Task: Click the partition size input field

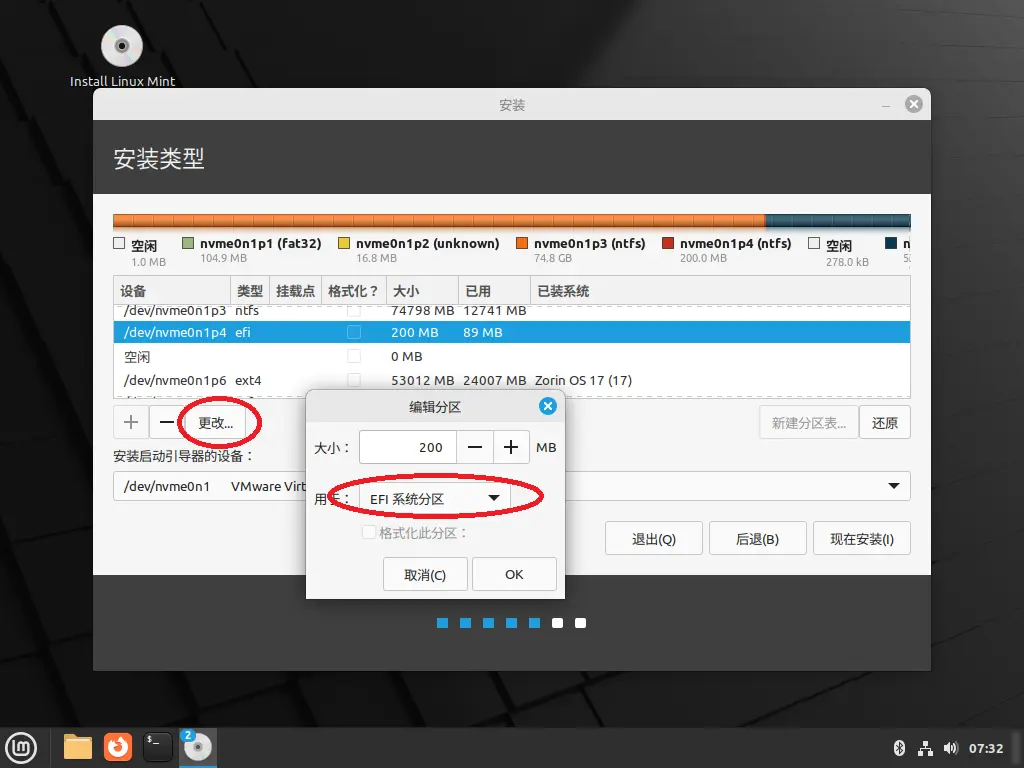Action: point(408,447)
